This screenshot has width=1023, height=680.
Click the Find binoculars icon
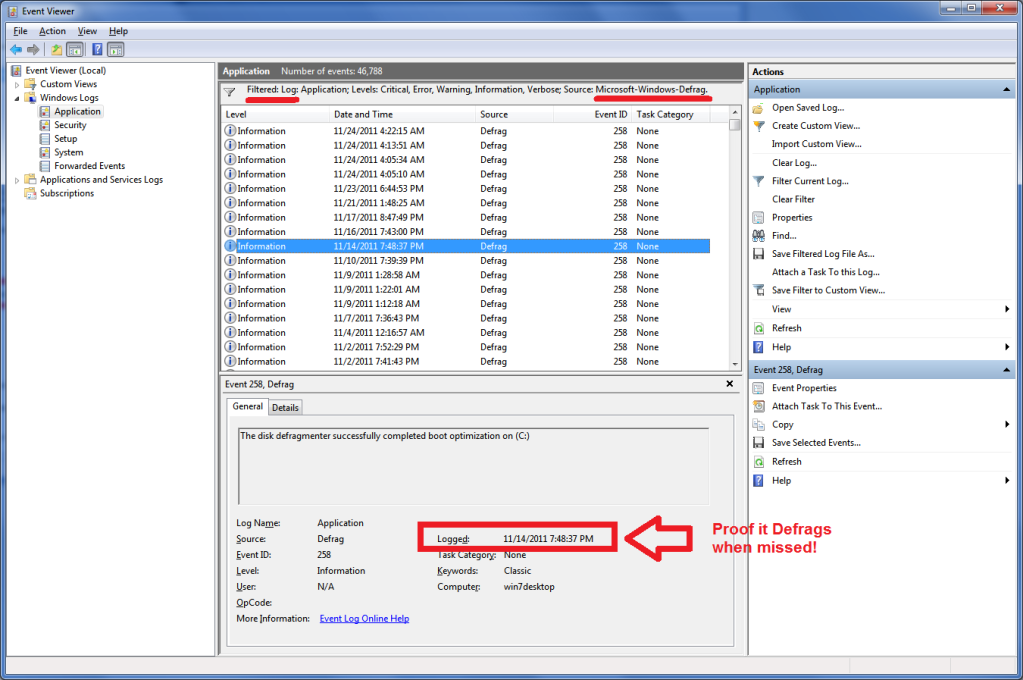(758, 236)
